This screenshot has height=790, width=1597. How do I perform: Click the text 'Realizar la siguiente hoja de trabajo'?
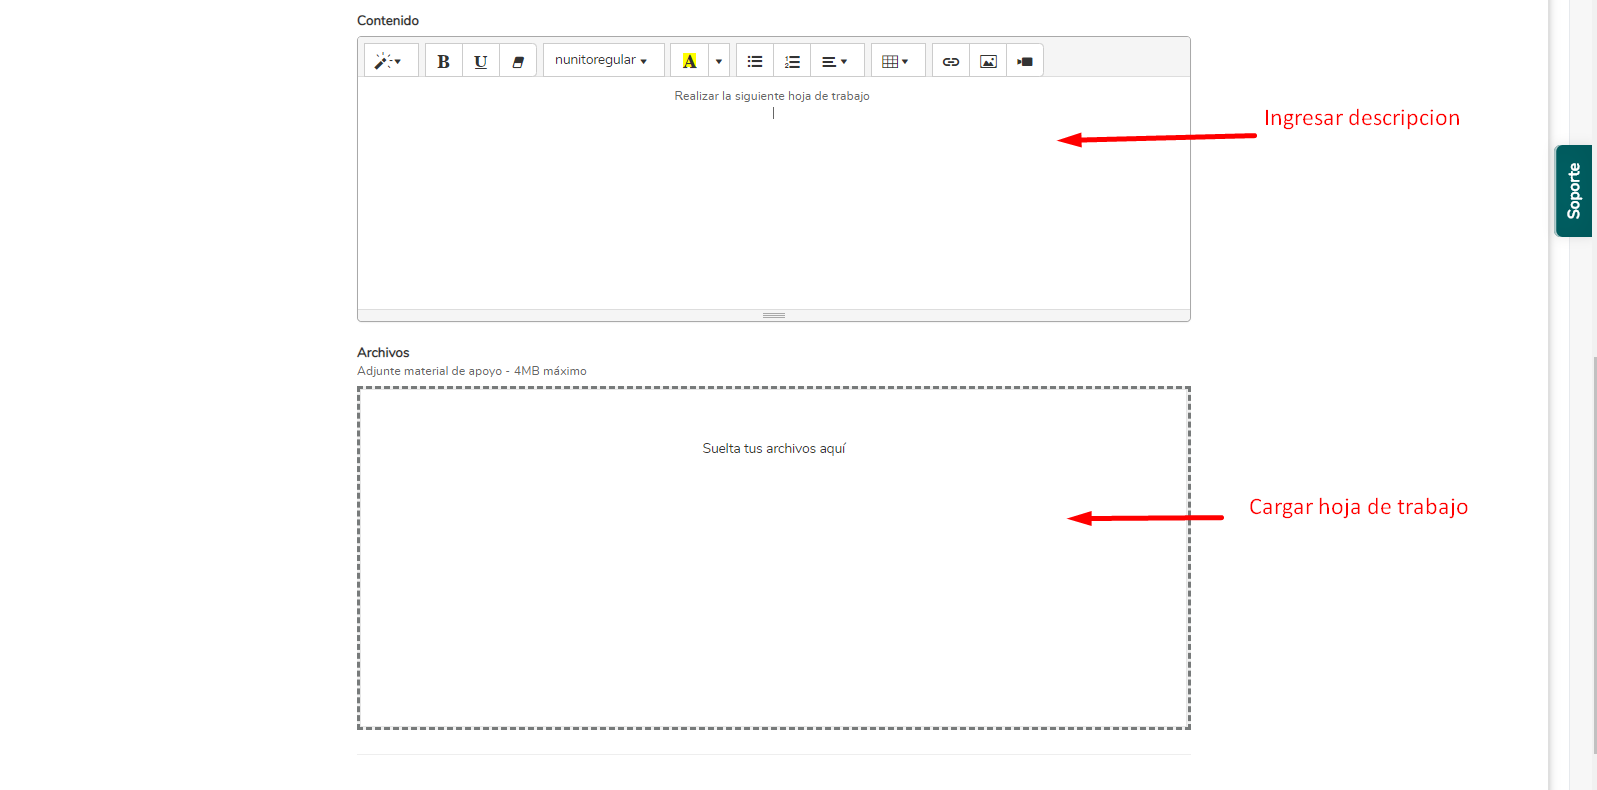click(772, 96)
